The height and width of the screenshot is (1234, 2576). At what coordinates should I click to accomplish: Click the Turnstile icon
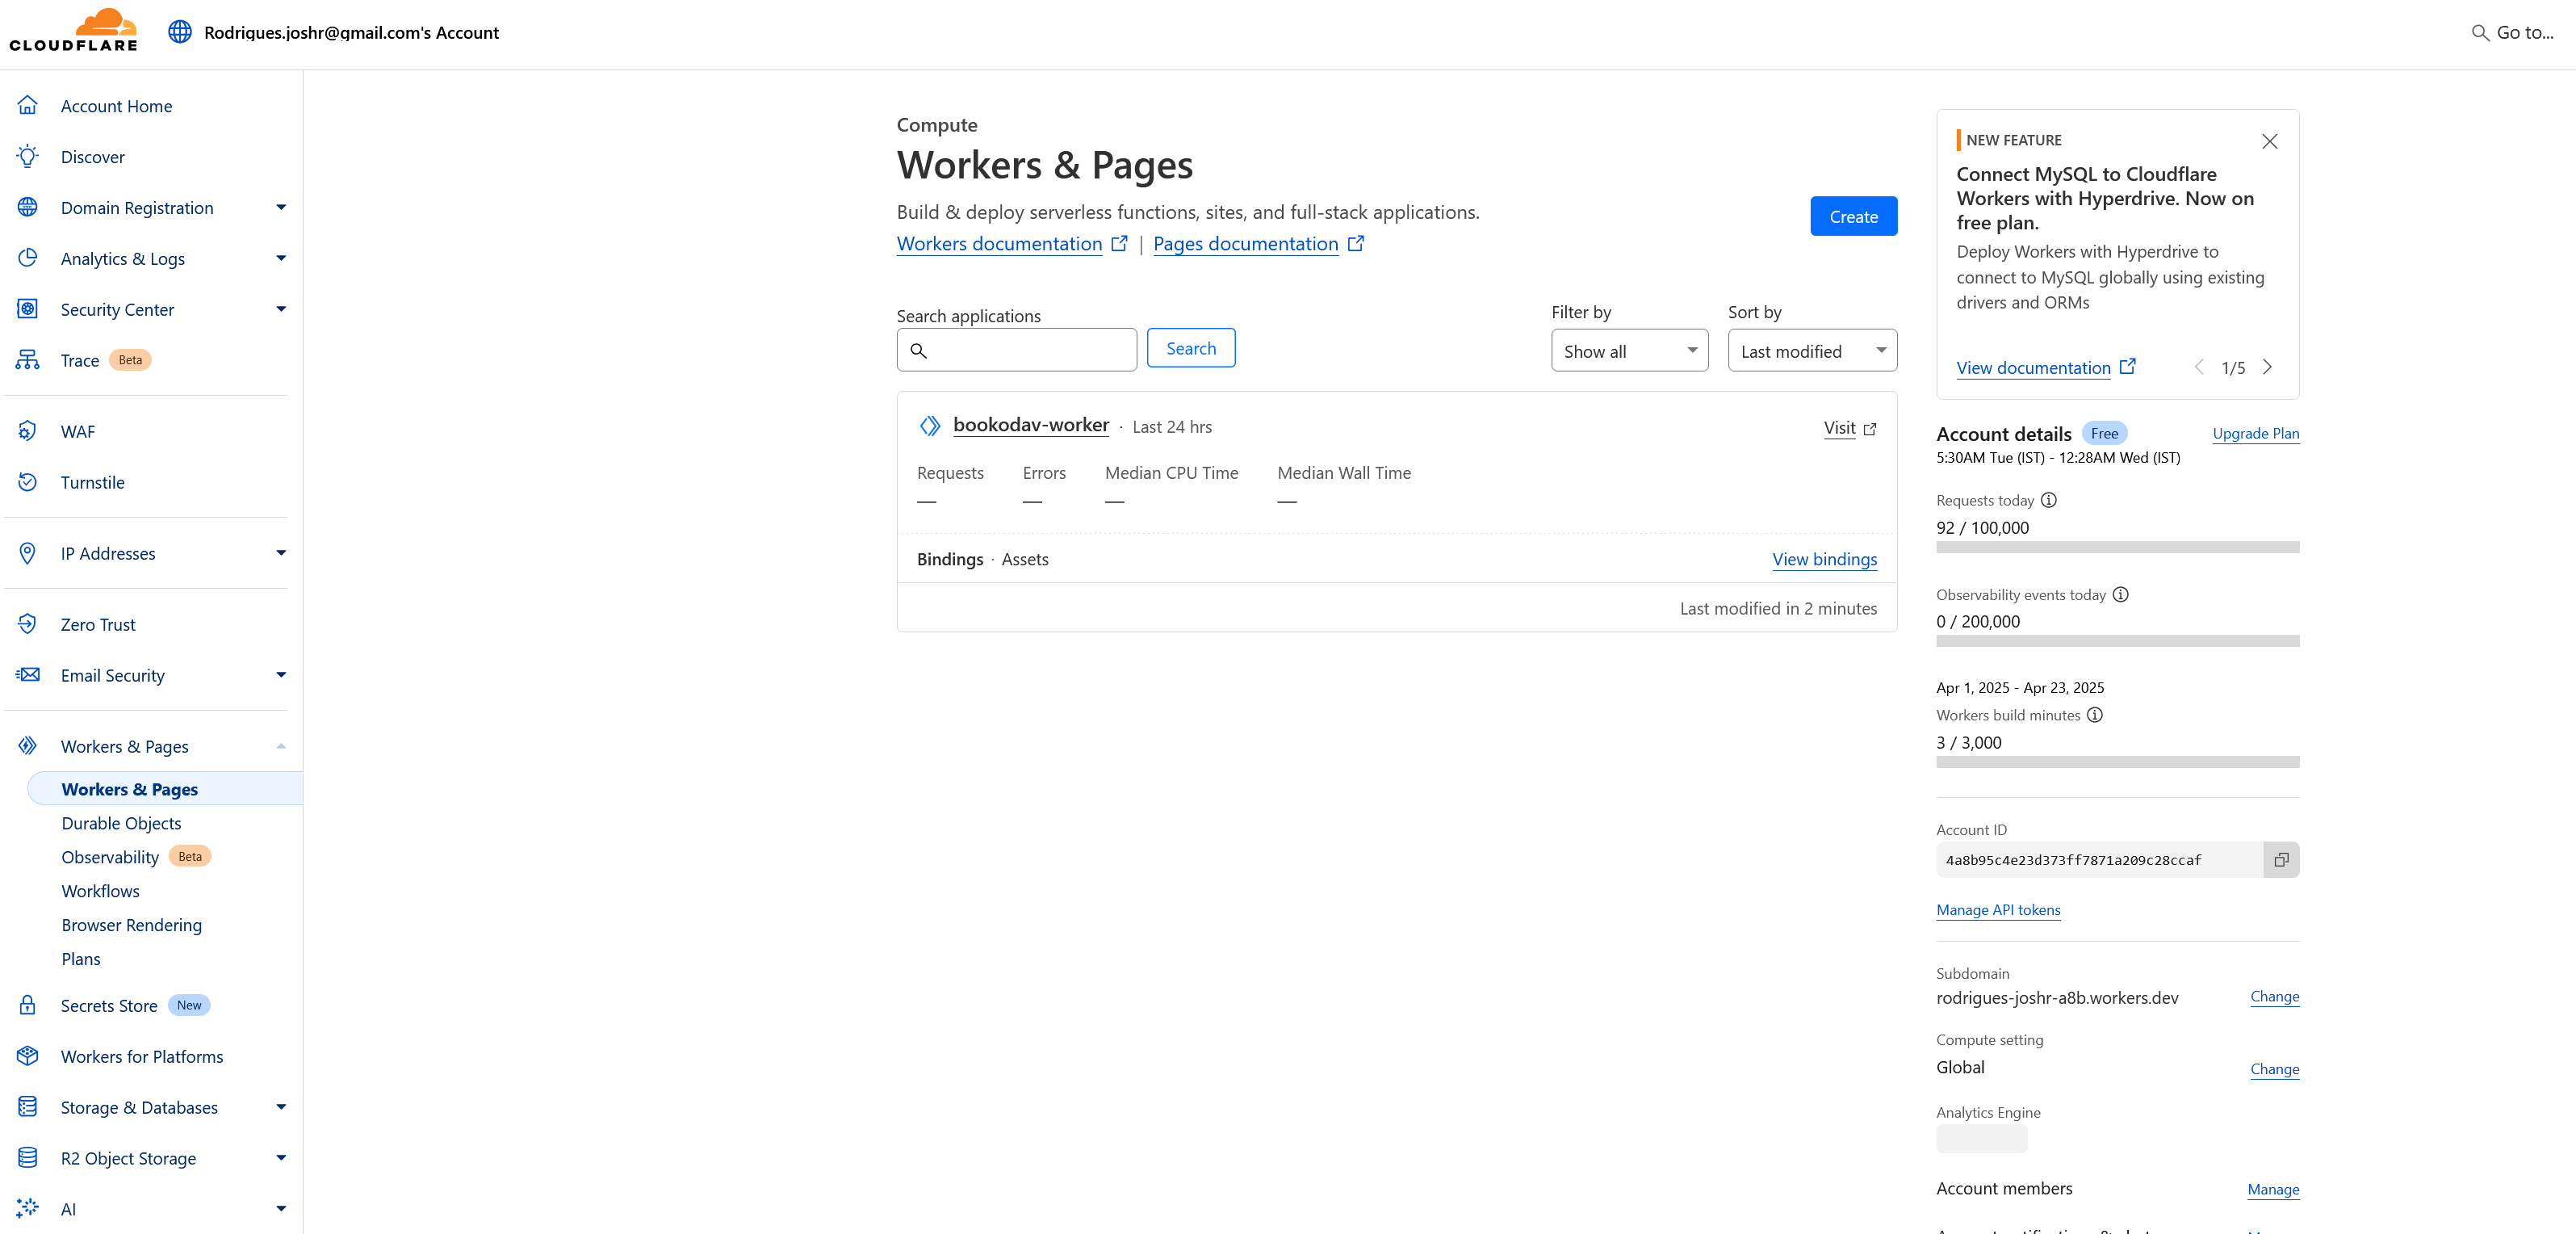click(28, 482)
